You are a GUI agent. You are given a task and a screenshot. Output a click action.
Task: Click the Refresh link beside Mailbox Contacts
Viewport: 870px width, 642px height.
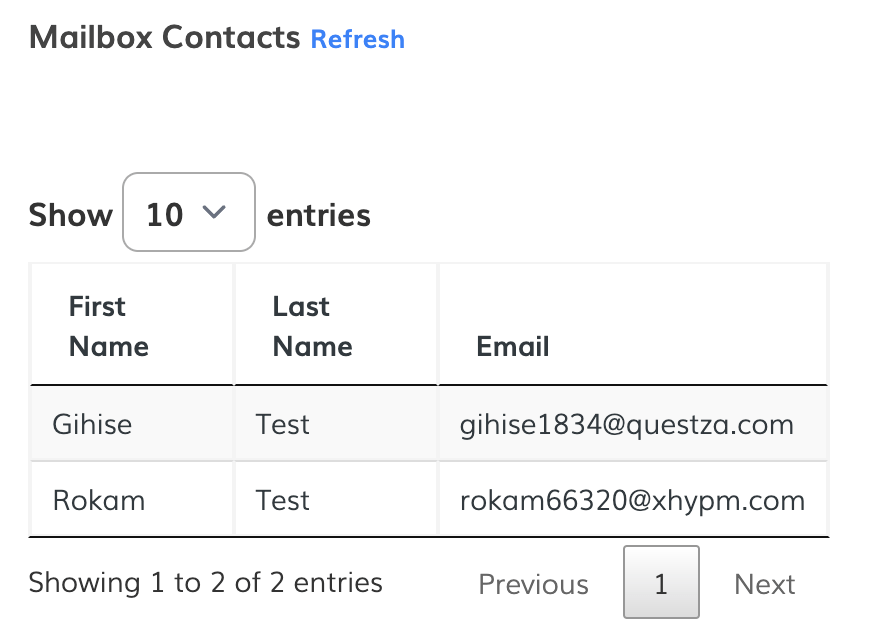[357, 39]
